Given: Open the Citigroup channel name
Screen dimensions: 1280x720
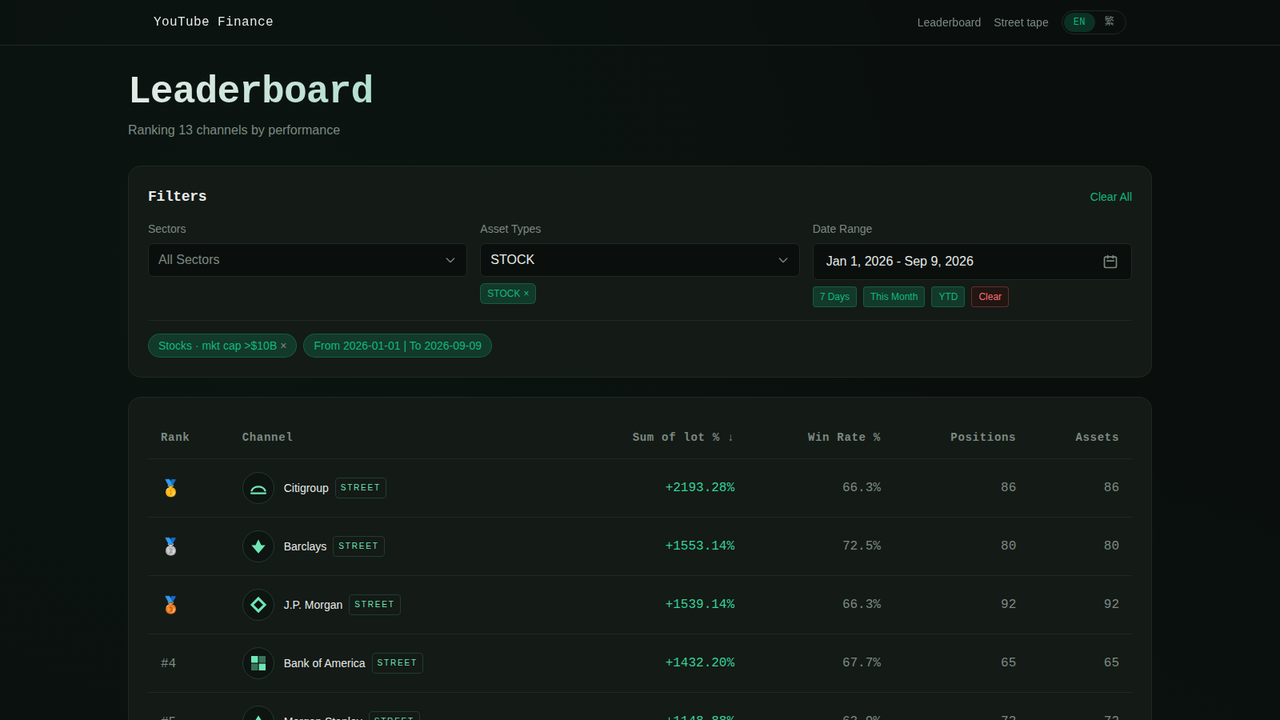Looking at the screenshot, I should [x=306, y=488].
